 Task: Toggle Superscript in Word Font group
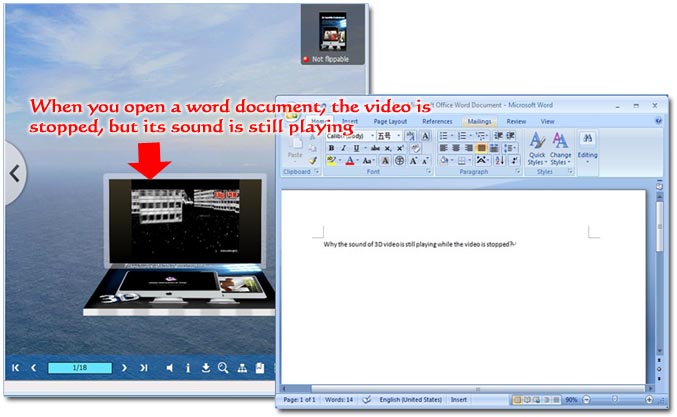pyautogui.click(x=400, y=148)
